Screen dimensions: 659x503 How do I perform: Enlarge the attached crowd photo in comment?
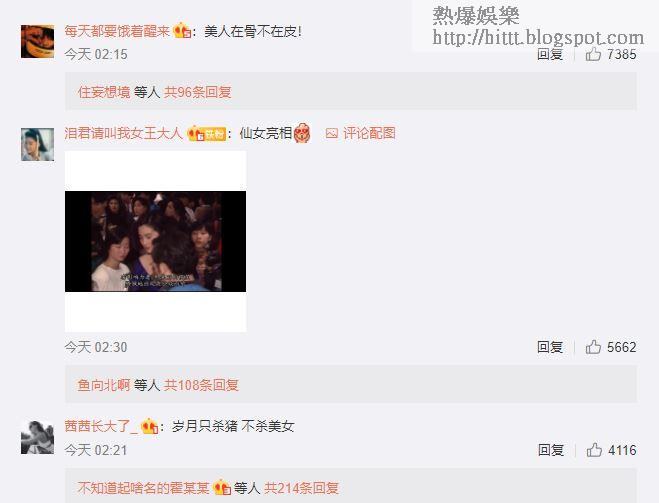[156, 241]
